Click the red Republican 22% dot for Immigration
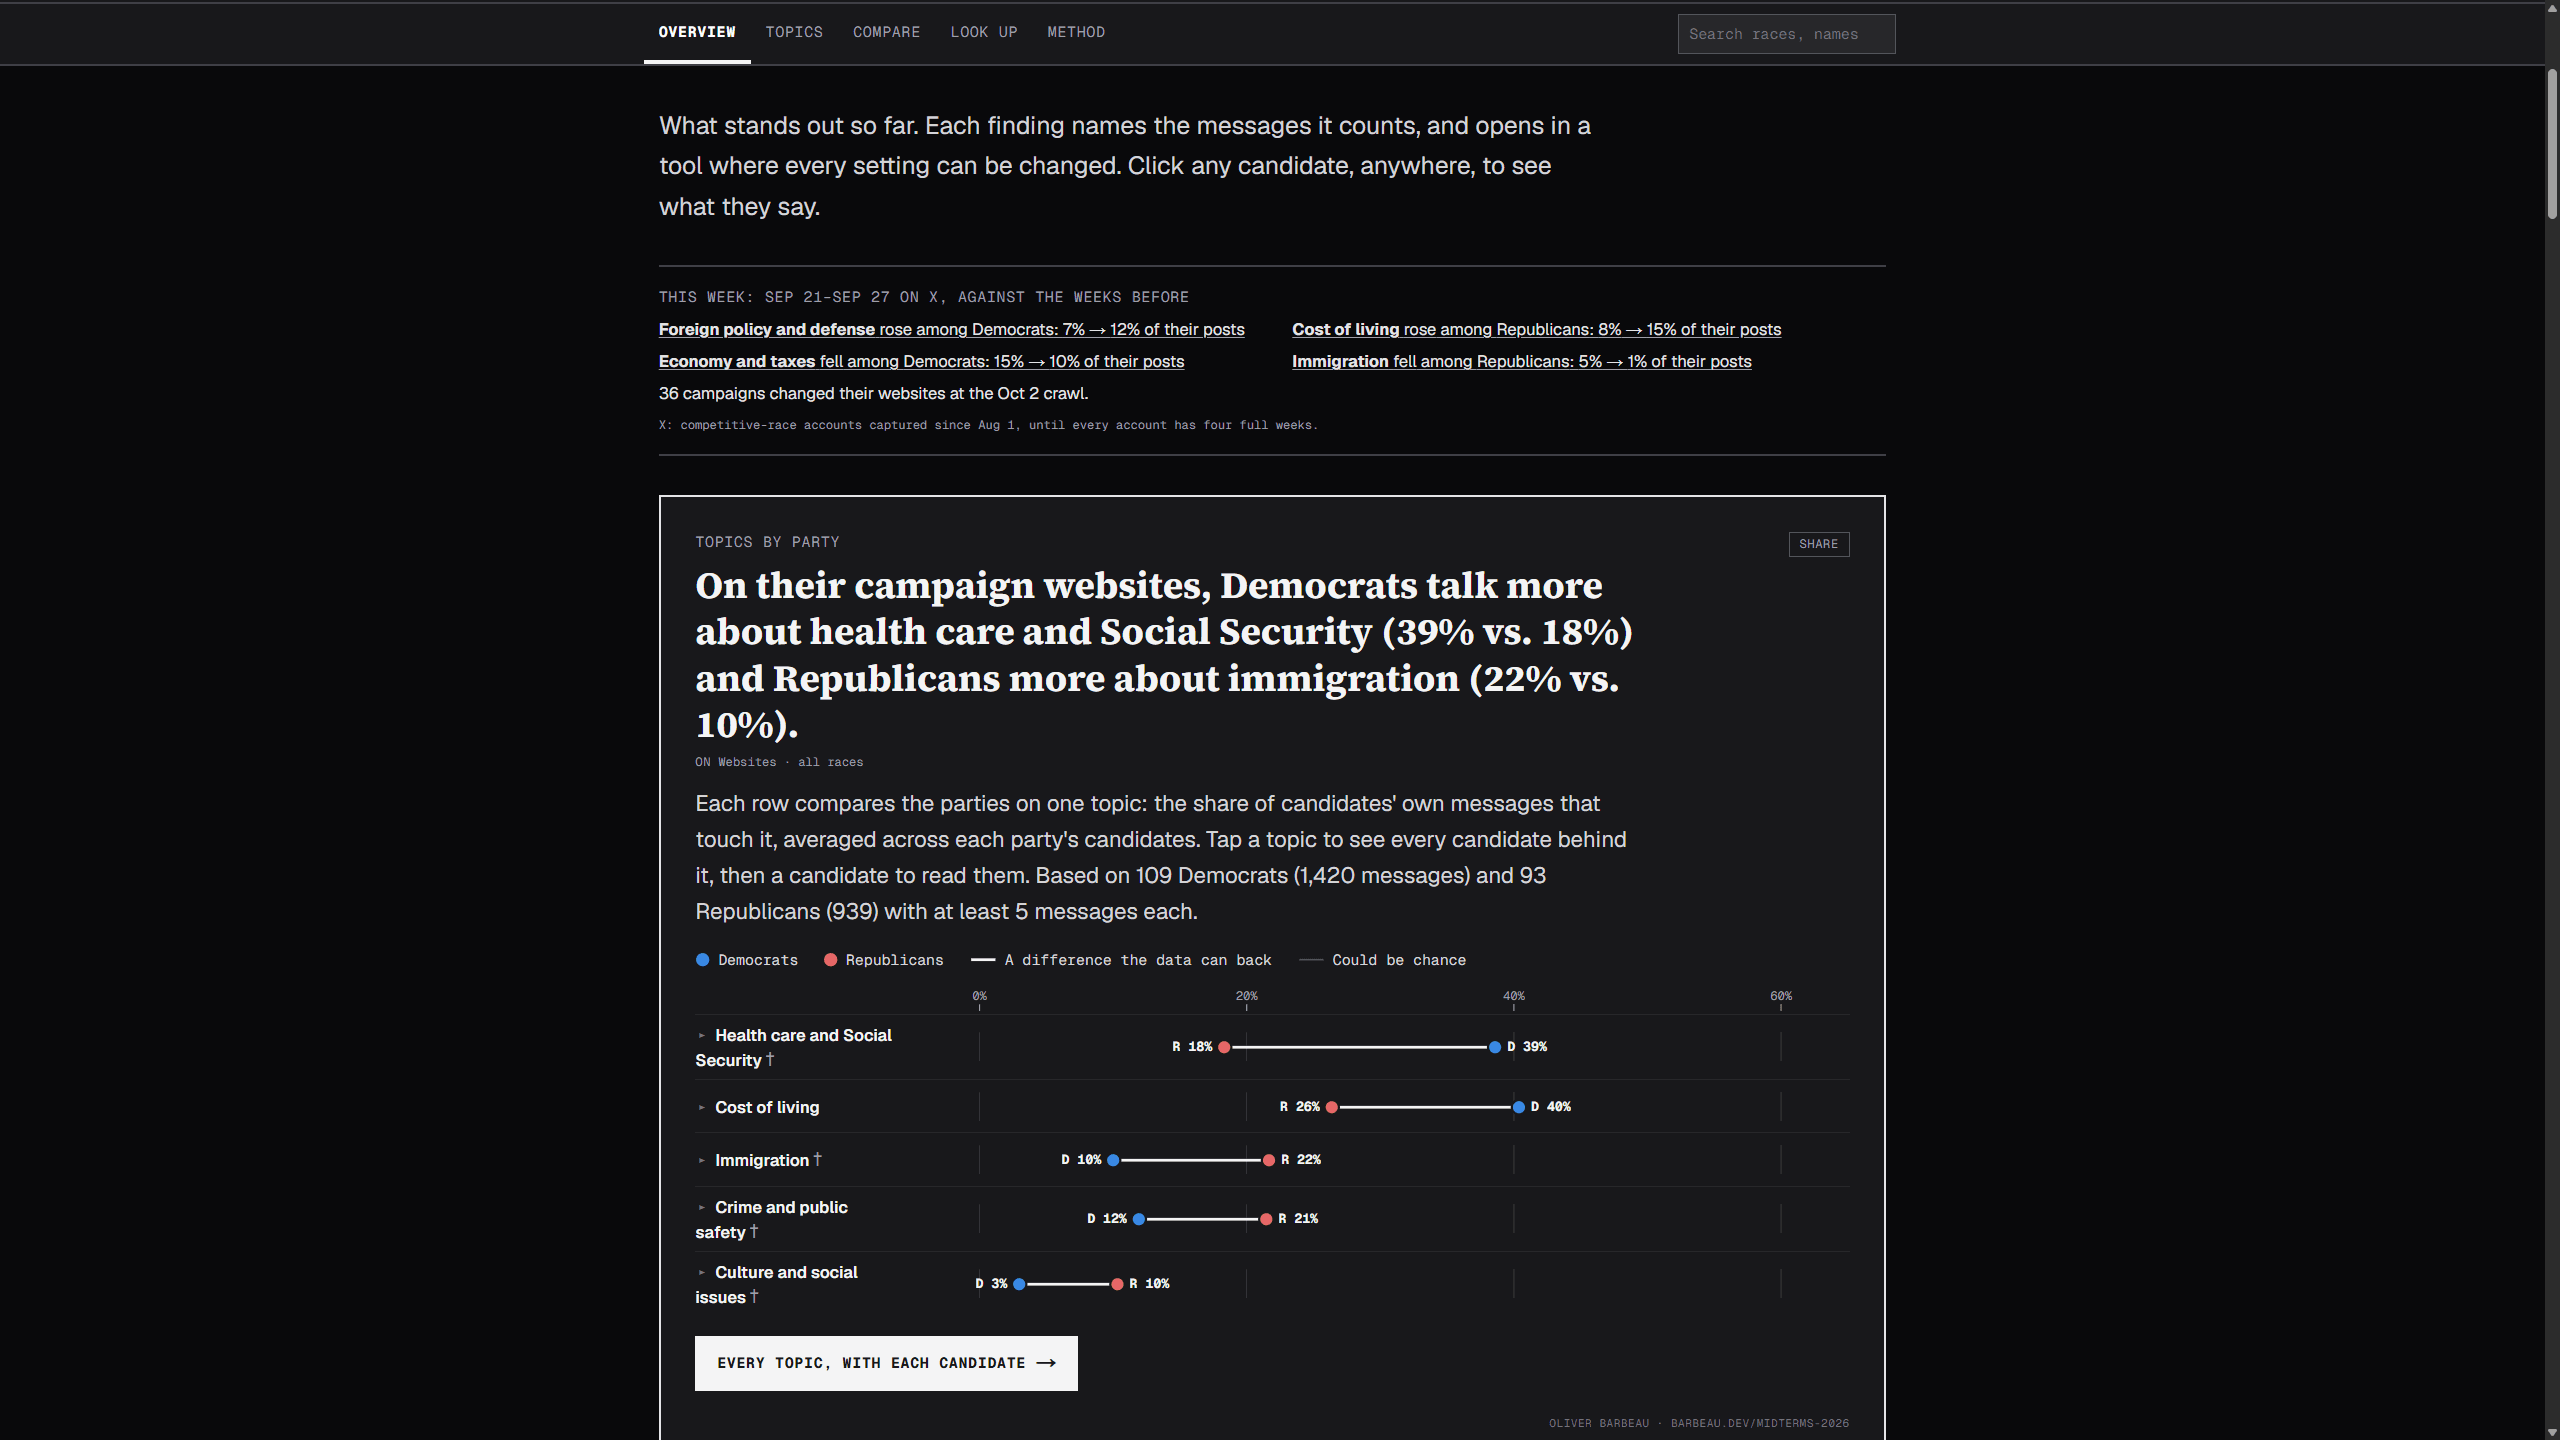Image resolution: width=2560 pixels, height=1440 pixels. pyautogui.click(x=1269, y=1160)
